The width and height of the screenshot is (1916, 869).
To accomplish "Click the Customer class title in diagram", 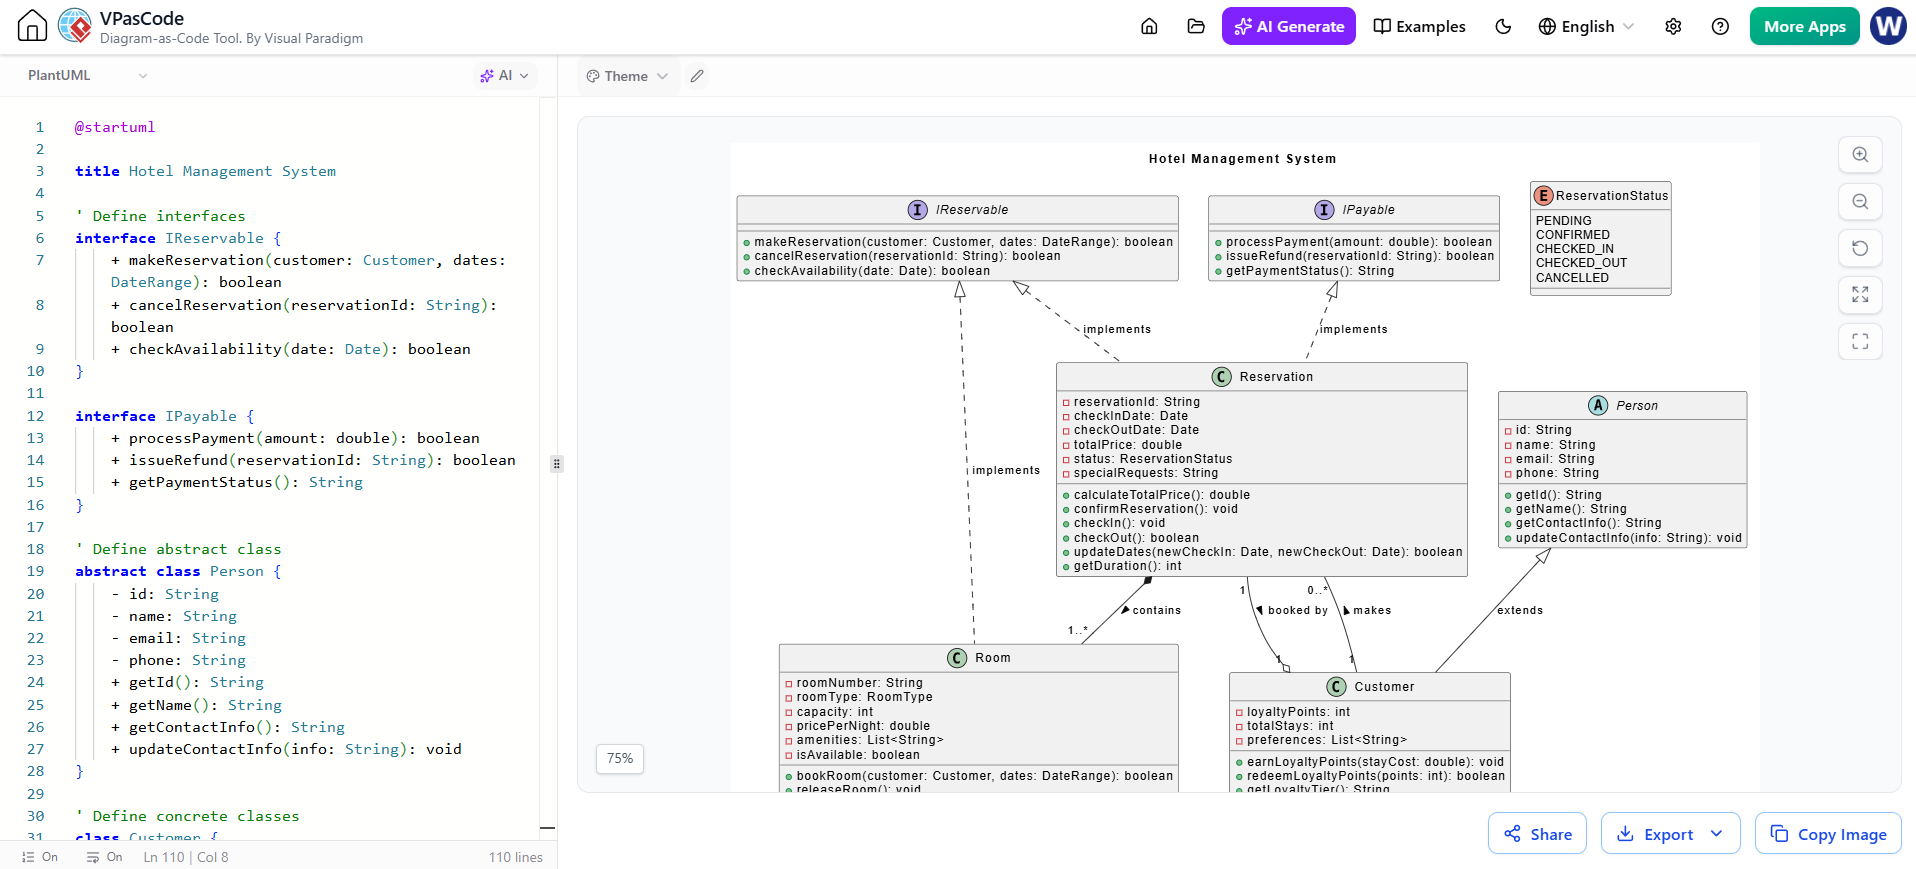I will [x=1384, y=687].
